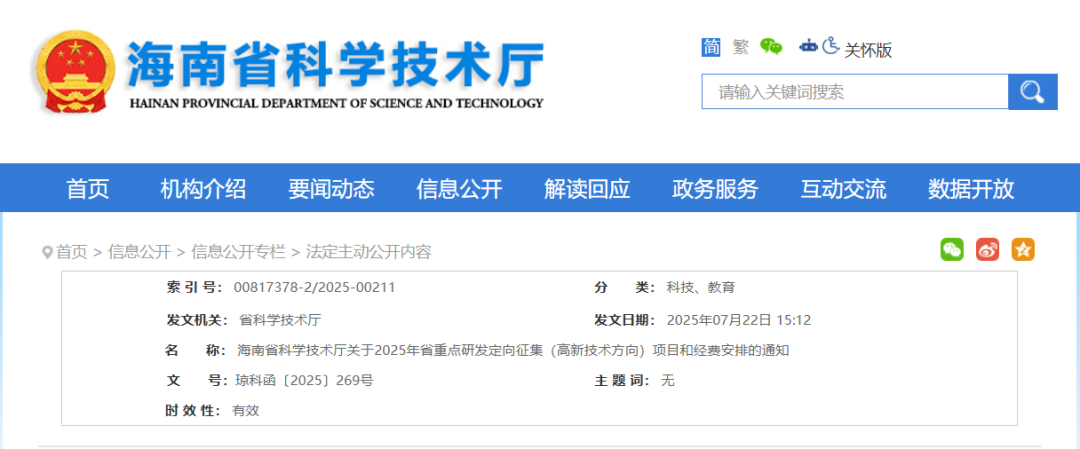Go to 法定主动公开内容 breadcrumb link
The height and width of the screenshot is (449, 1080).
pos(368,252)
